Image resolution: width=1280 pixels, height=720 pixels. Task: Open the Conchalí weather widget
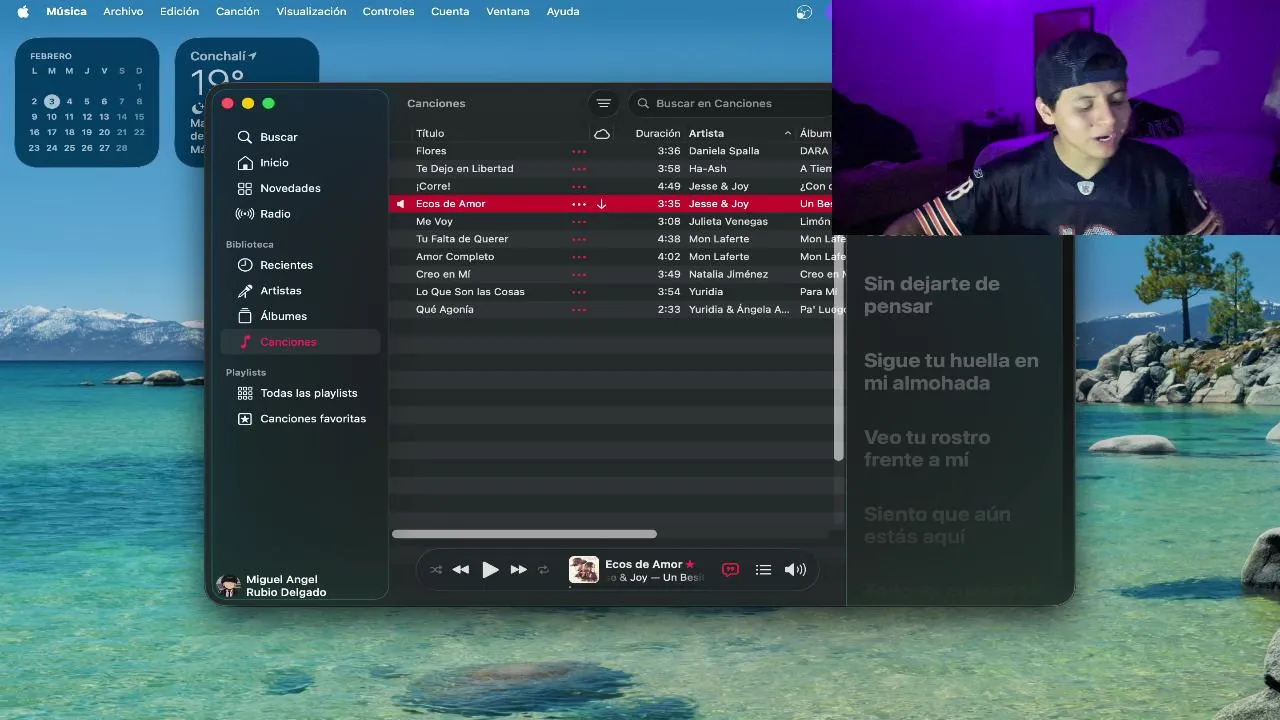[x=247, y=102]
